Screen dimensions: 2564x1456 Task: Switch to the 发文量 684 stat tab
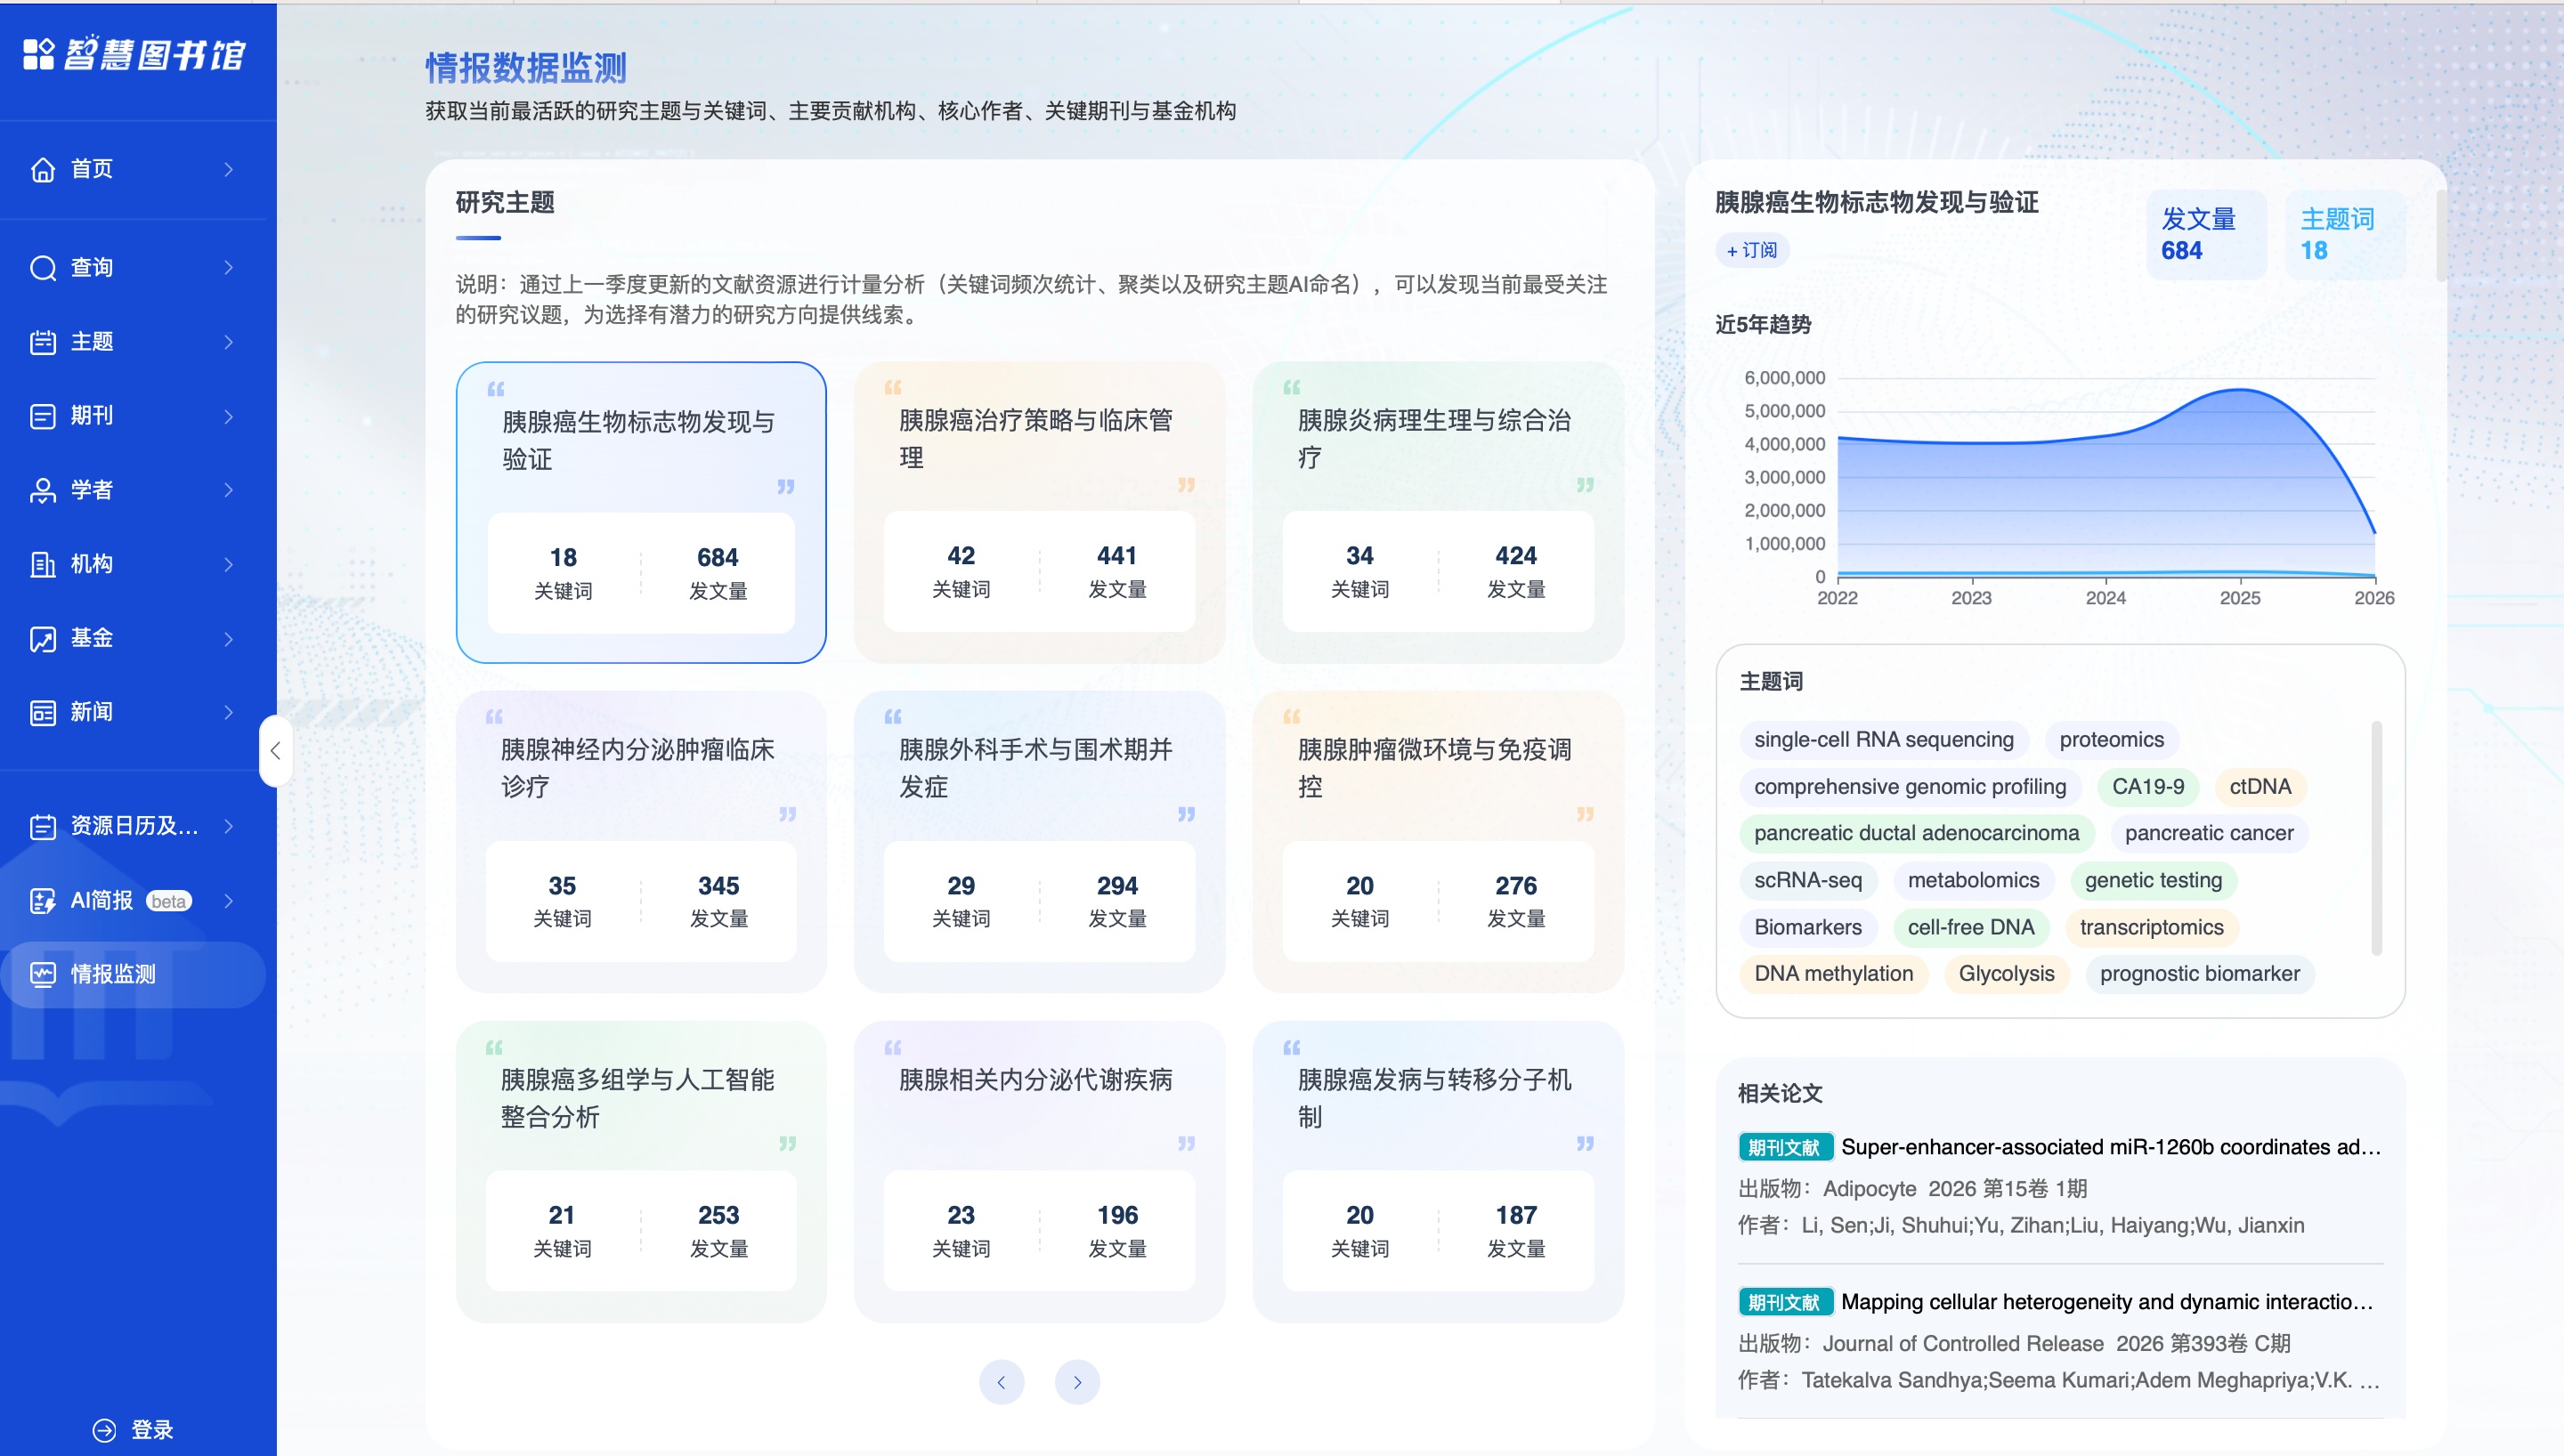pos(2206,234)
